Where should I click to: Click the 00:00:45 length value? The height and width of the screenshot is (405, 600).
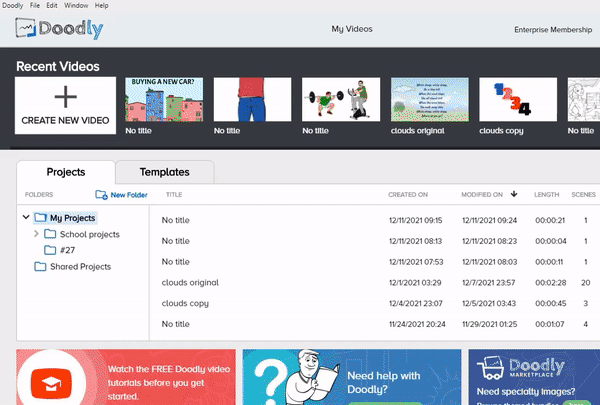(x=551, y=303)
